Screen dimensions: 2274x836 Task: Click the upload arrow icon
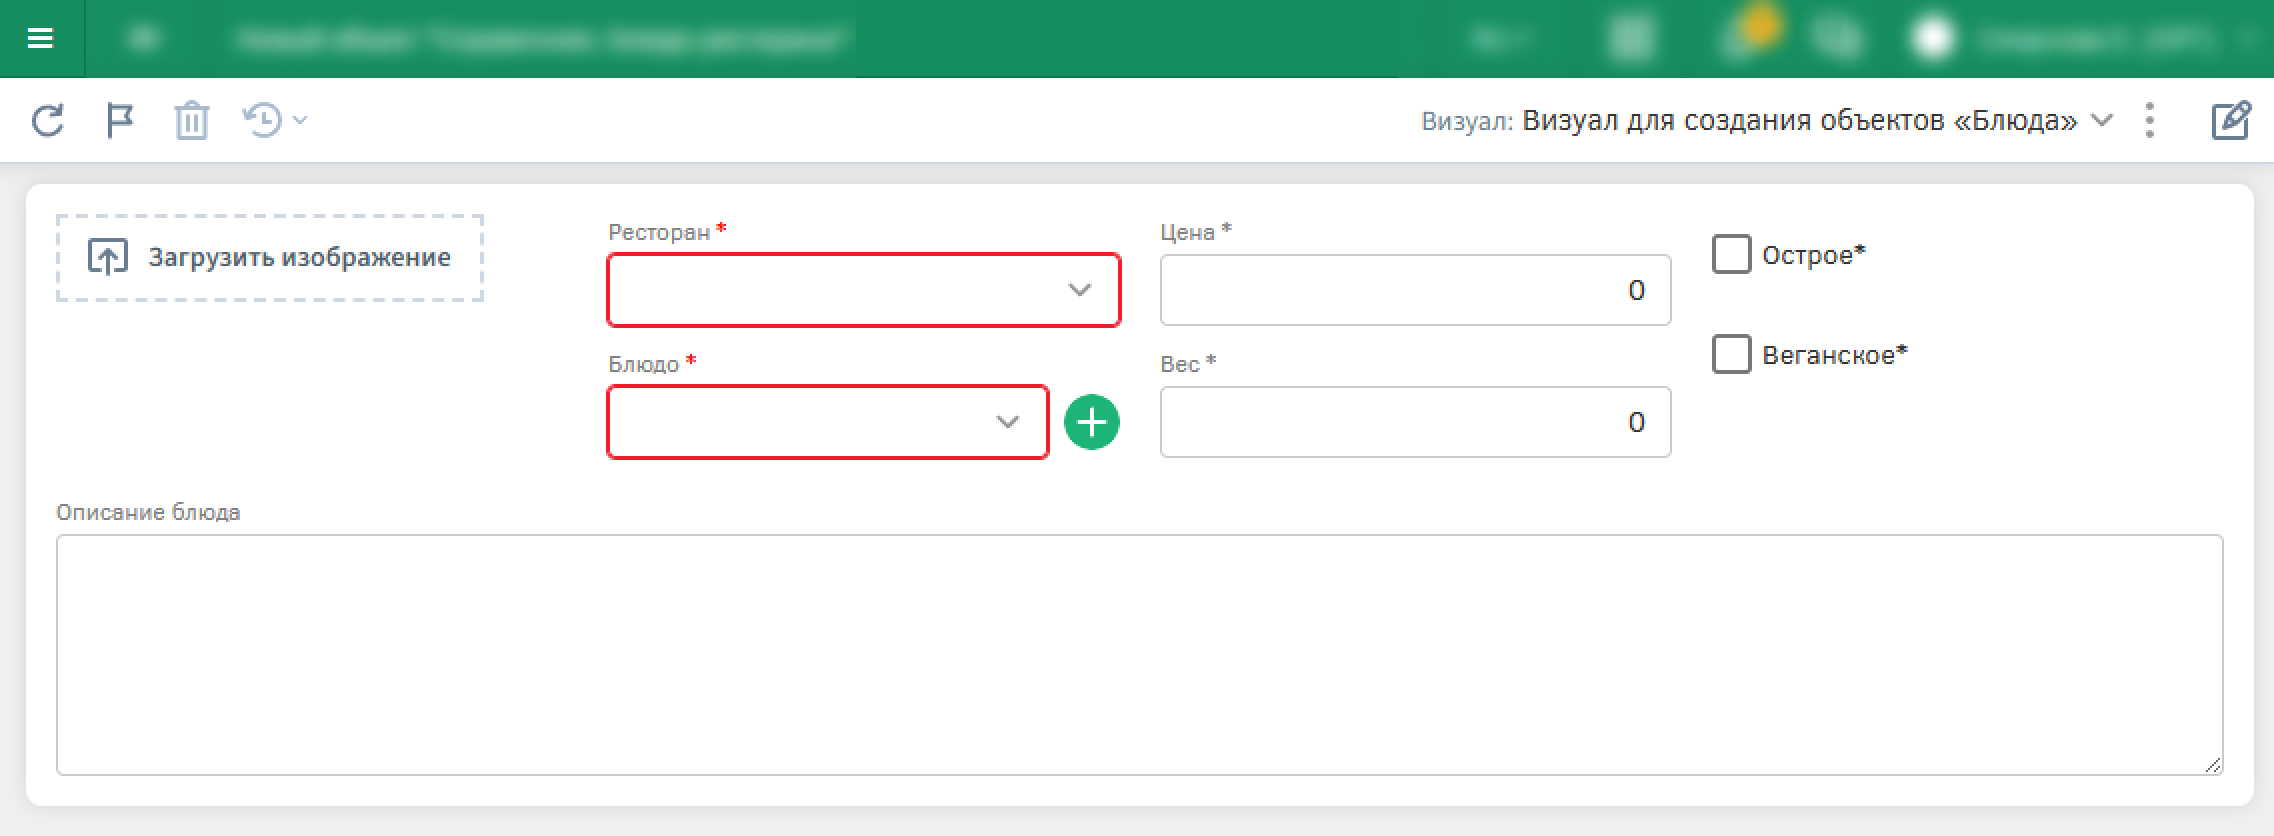click(x=107, y=257)
